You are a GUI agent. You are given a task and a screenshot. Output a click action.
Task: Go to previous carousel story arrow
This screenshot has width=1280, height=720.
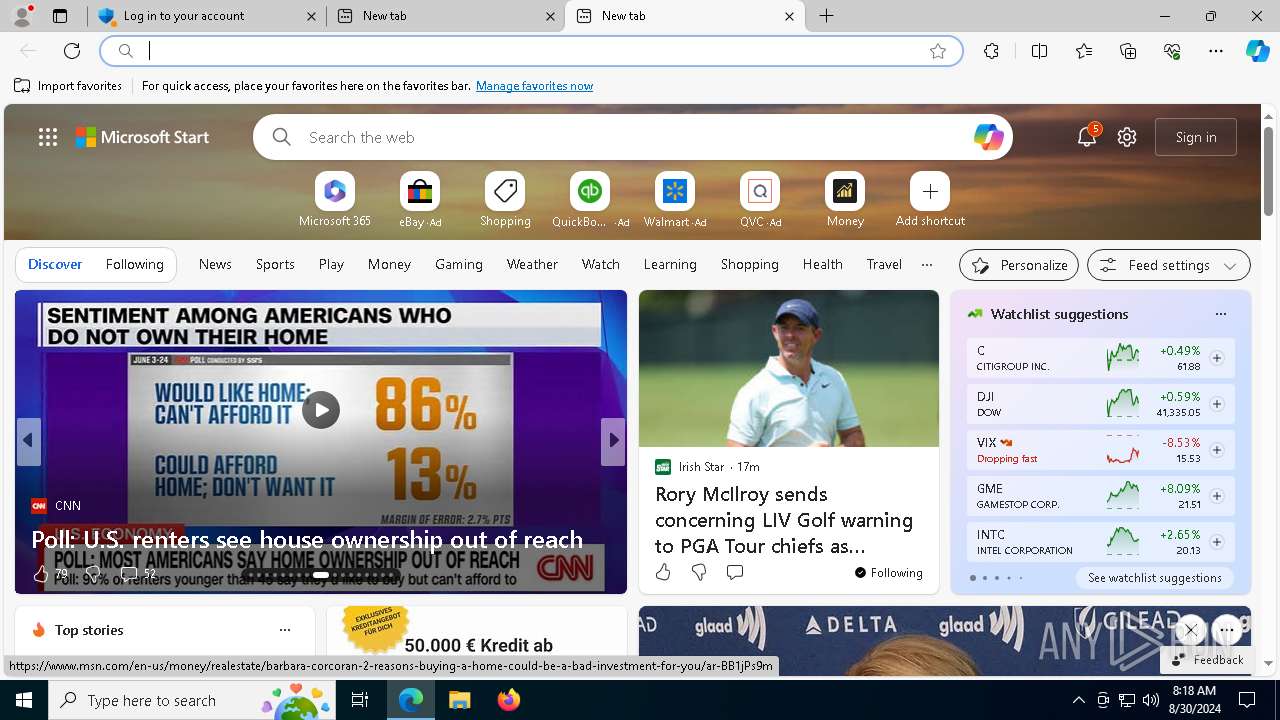coord(28,440)
